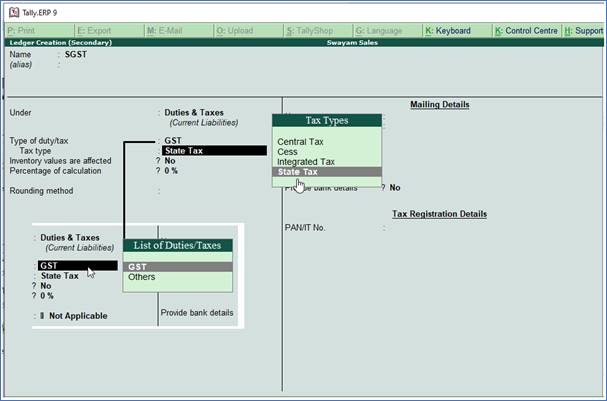Click the List of Duties/Taxes header

[x=178, y=245]
